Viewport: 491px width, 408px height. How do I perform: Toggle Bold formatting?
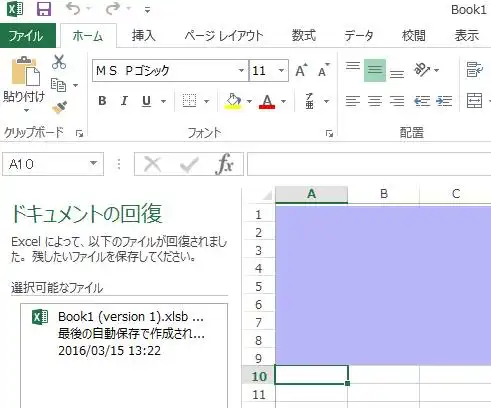[102, 100]
